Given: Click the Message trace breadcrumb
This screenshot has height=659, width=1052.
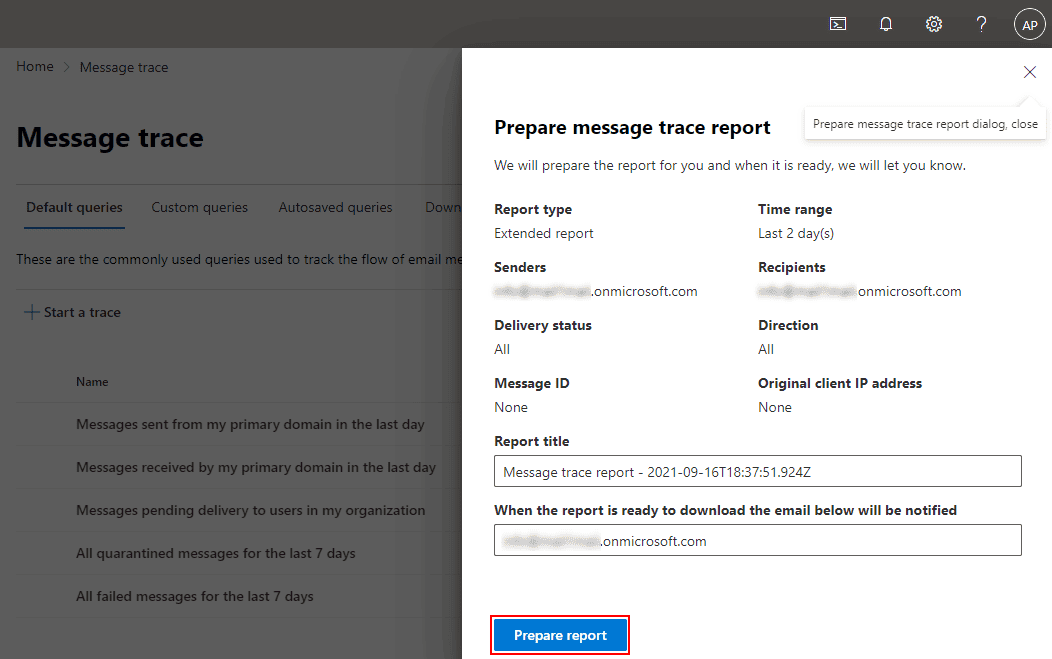Looking at the screenshot, I should pyautogui.click(x=124, y=68).
